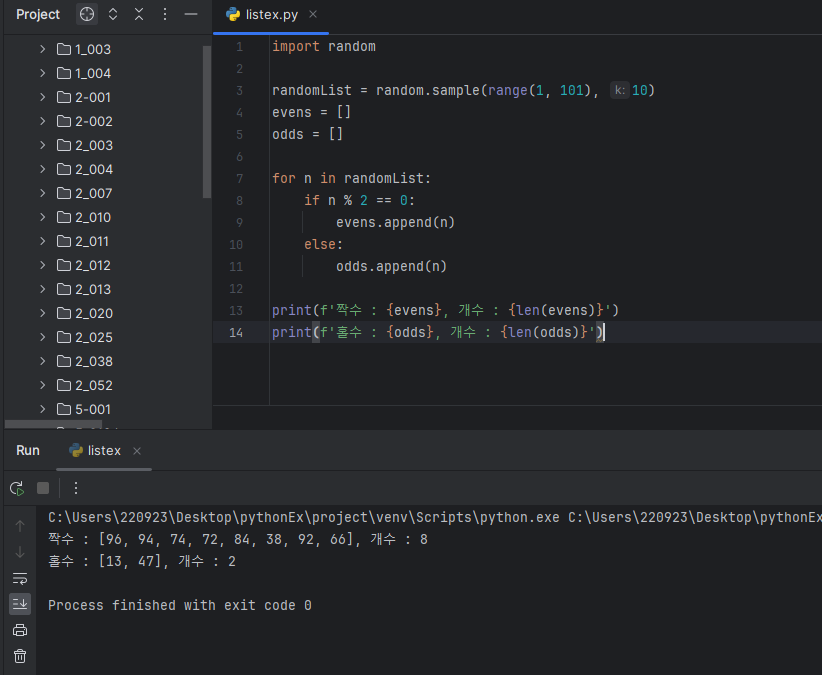Viewport: 822px width, 675px height.
Task: Expand the 1_003 folder
Action: tap(42, 49)
